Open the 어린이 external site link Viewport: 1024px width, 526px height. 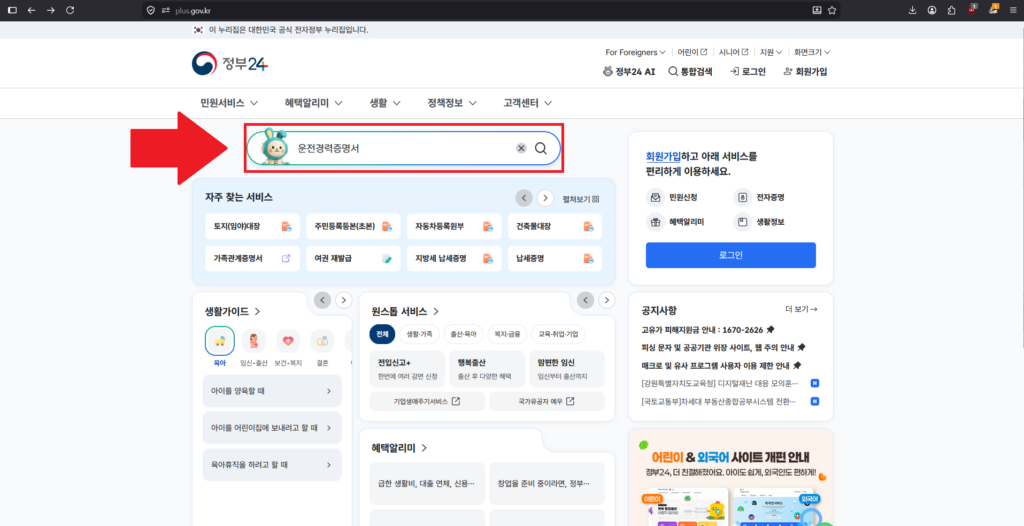692,52
